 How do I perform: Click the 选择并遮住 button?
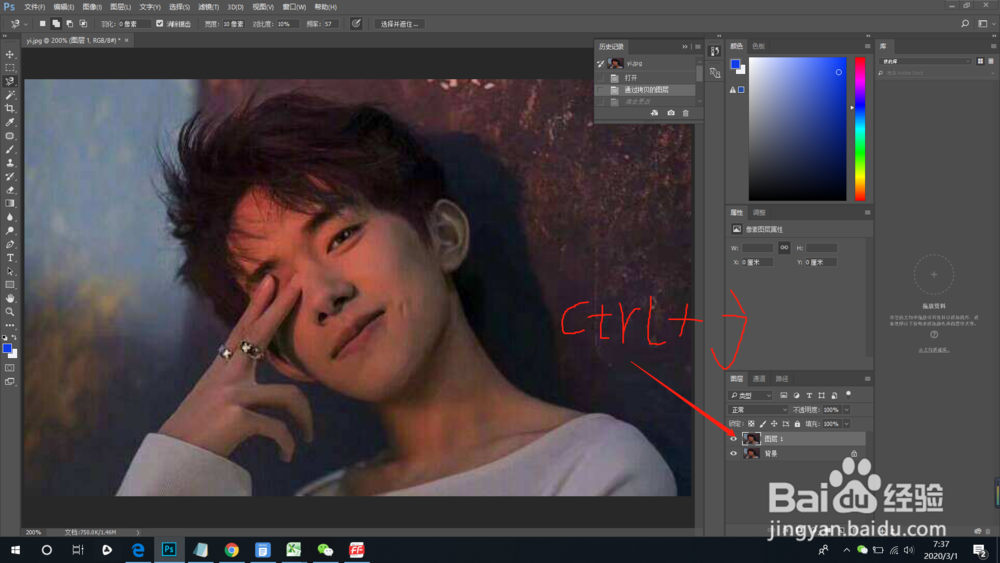coord(400,24)
